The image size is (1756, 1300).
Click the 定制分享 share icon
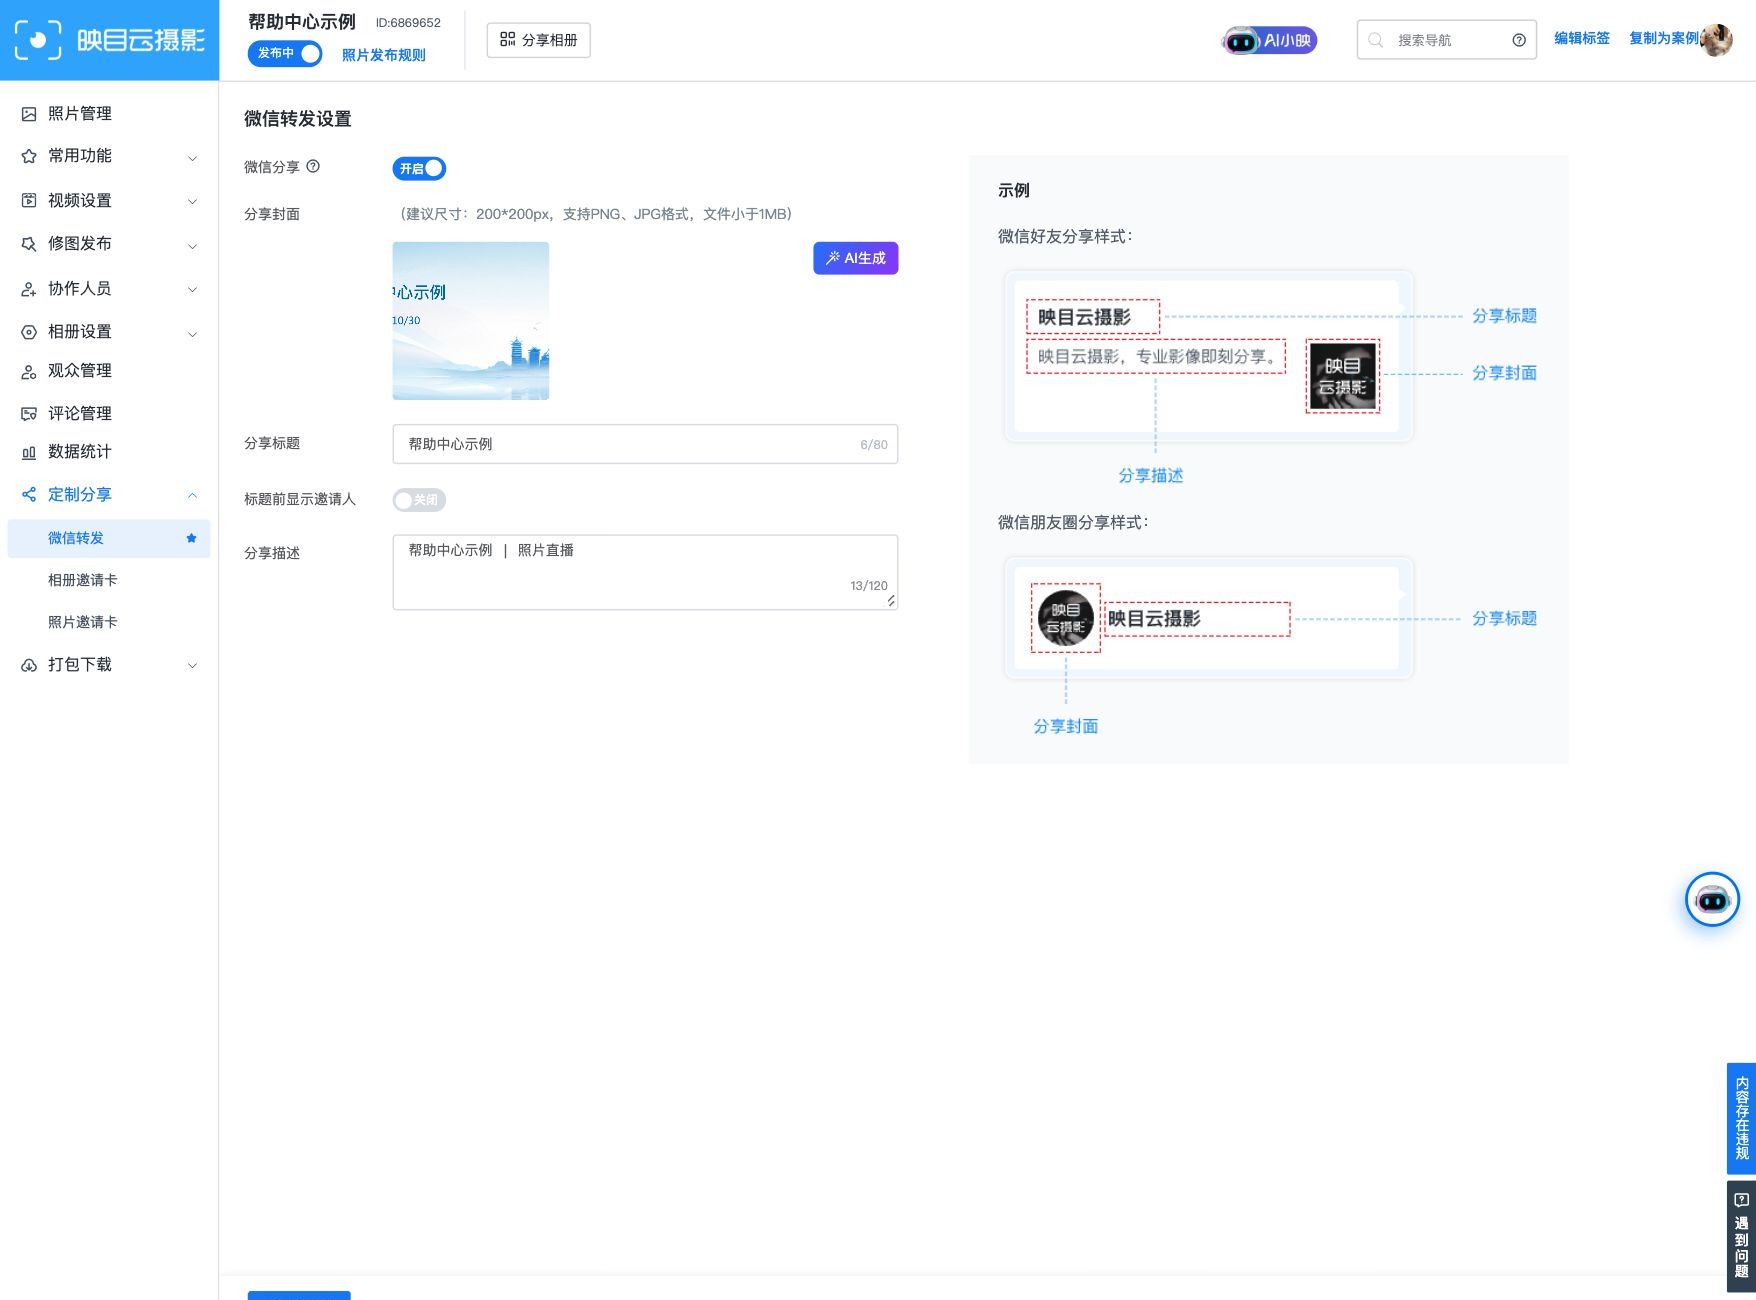point(29,495)
